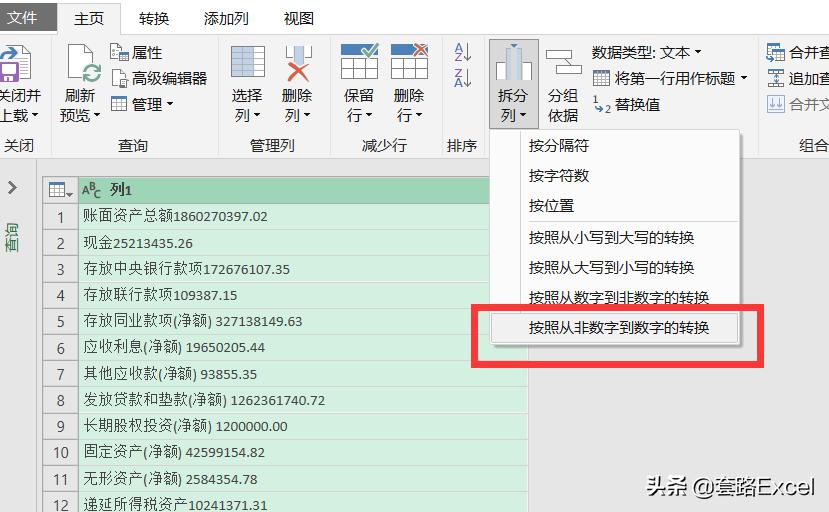Click cell 存放中央银行款项172676107.35
829x512 pixels.
284,269
